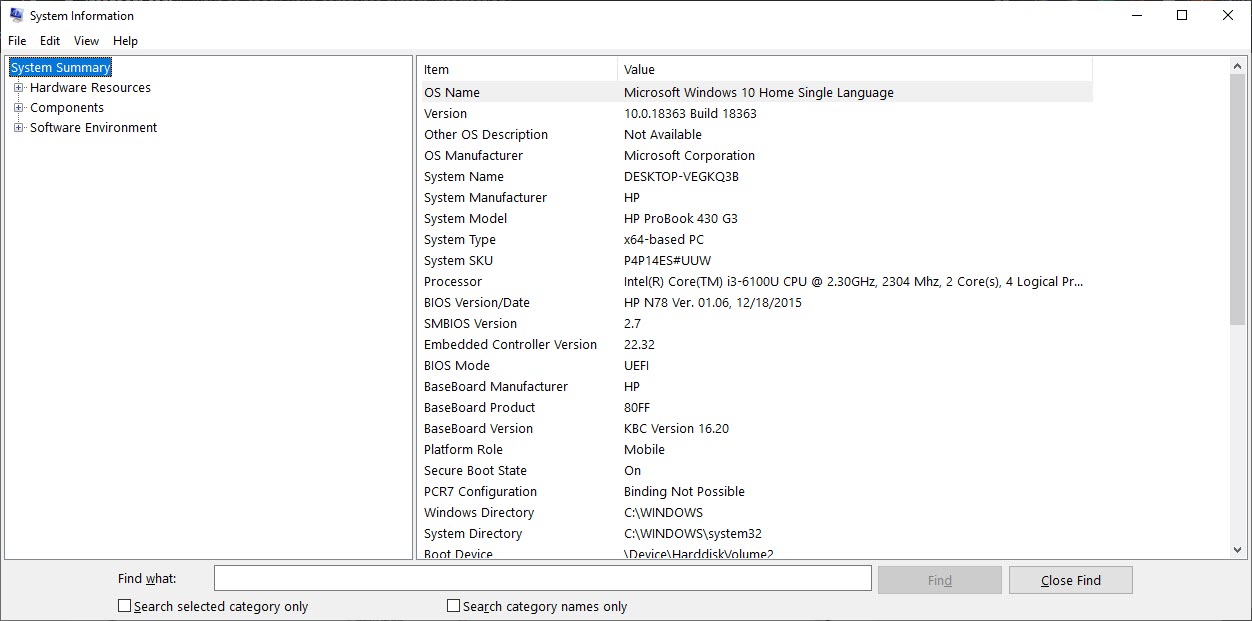Open the File menu
Screen dimensions: 1252x621
point(17,41)
